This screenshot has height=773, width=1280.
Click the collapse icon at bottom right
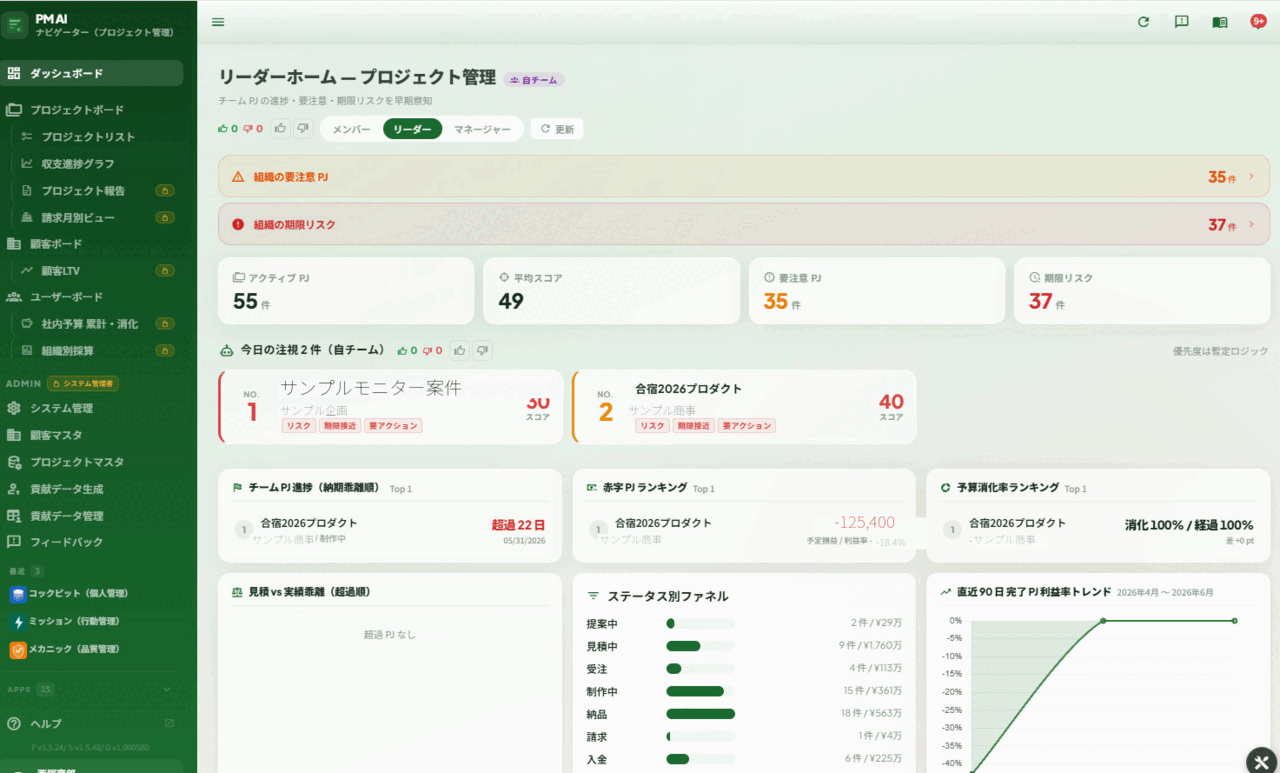(x=1262, y=761)
